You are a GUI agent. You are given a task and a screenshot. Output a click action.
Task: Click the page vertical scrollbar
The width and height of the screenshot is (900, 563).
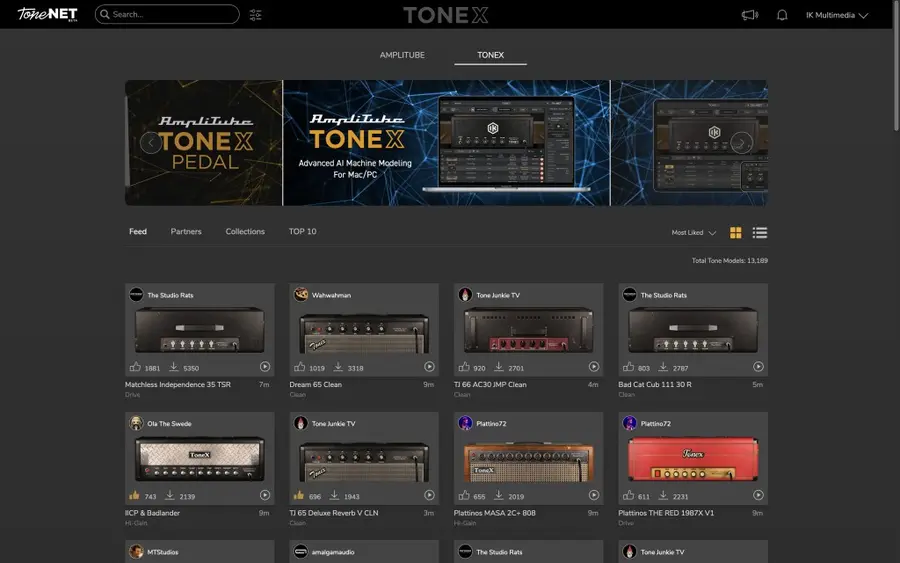896,67
